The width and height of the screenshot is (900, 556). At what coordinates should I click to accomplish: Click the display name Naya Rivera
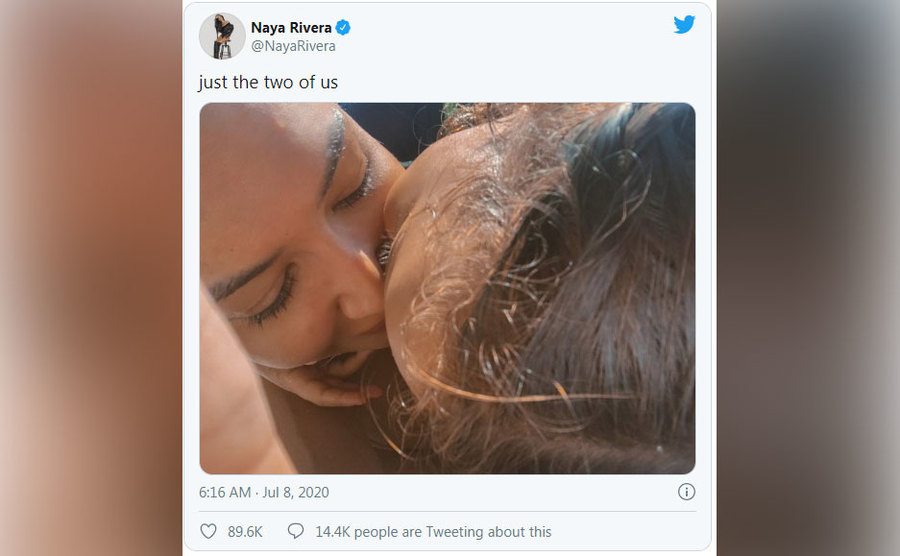[x=292, y=28]
